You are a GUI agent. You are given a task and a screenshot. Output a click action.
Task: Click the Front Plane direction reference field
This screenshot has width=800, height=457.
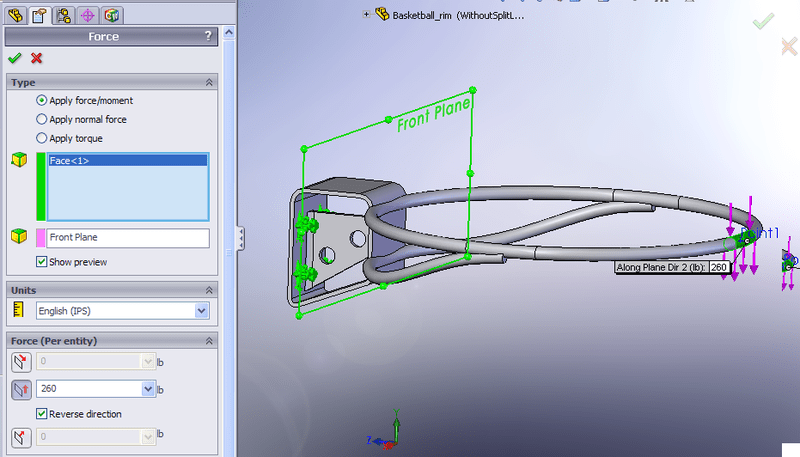pyautogui.click(x=122, y=238)
